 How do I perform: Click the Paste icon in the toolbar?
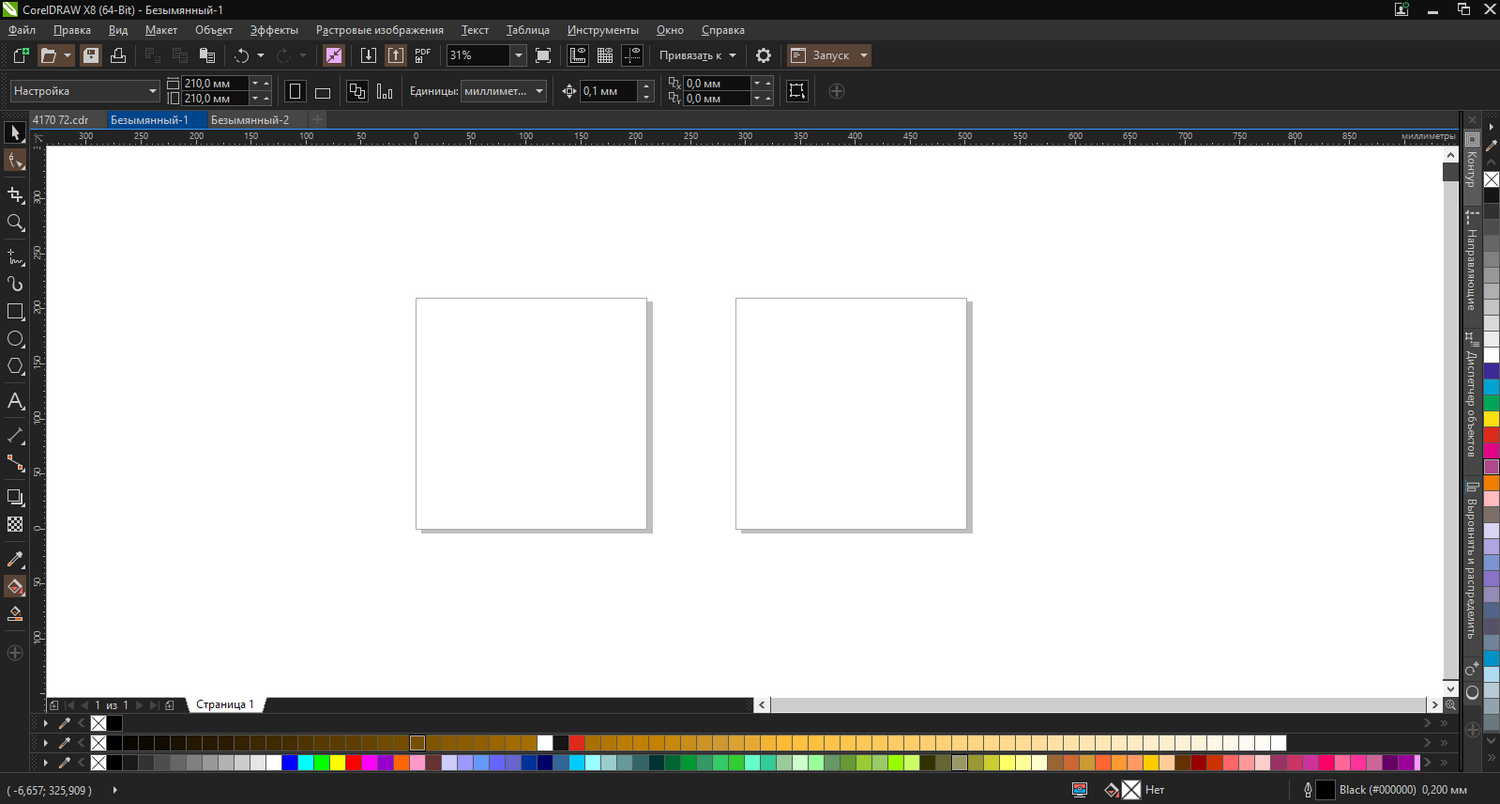point(207,56)
